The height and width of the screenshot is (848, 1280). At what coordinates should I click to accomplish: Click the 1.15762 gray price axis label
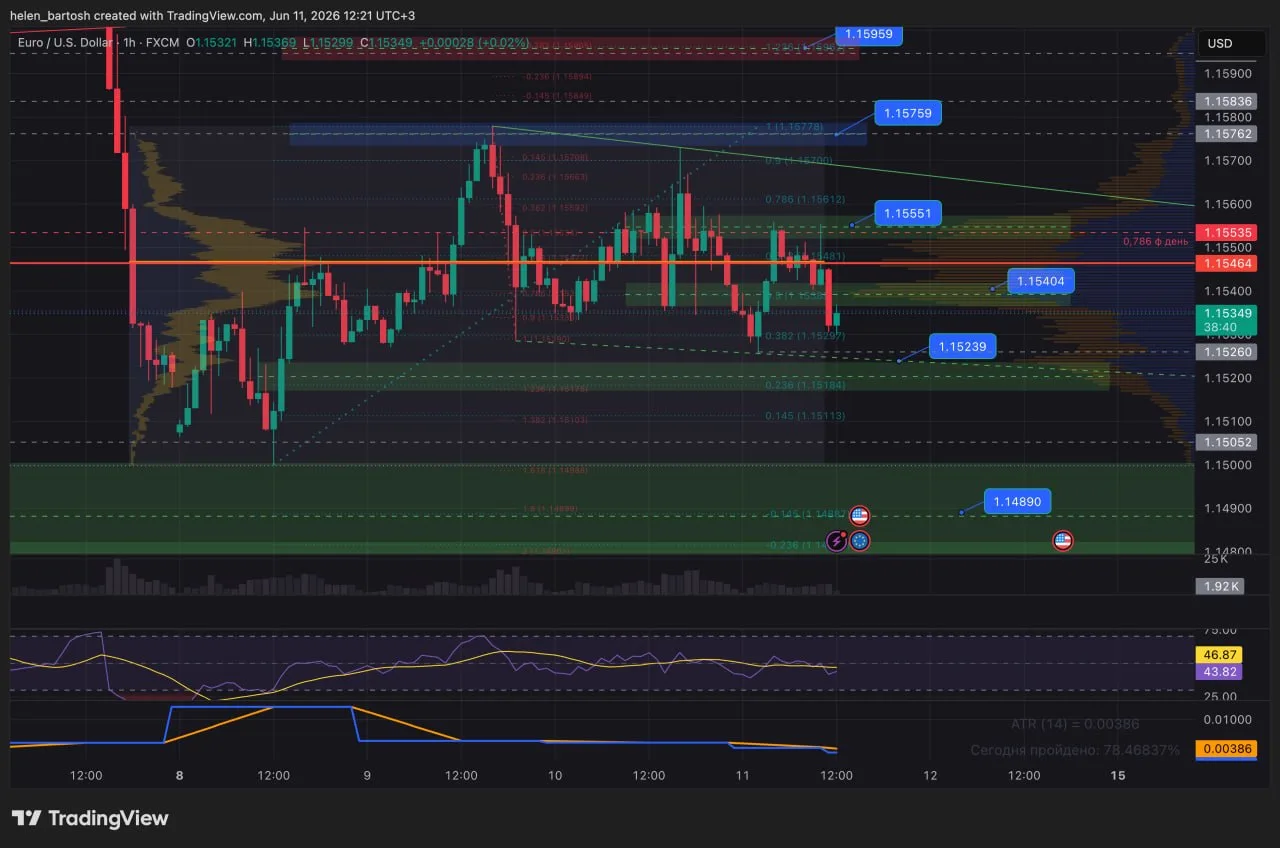(x=1227, y=133)
